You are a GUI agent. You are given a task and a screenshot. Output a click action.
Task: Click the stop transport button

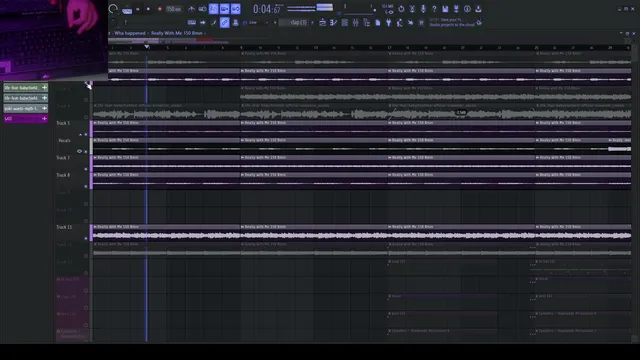pos(148,9)
